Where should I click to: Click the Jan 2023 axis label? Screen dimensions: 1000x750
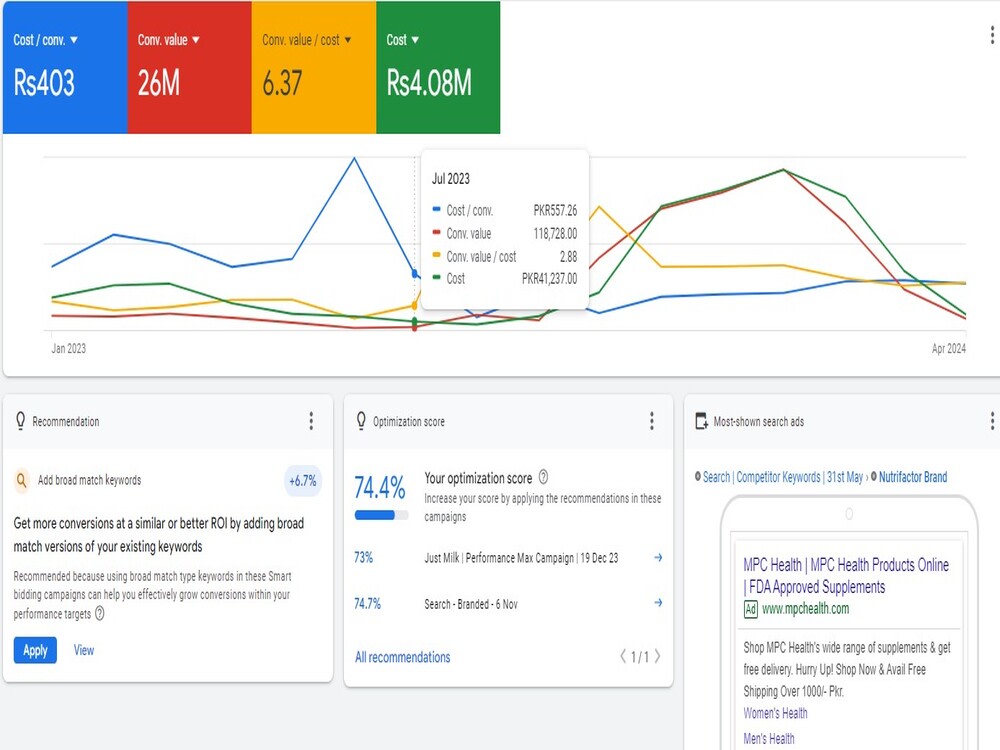[68, 348]
